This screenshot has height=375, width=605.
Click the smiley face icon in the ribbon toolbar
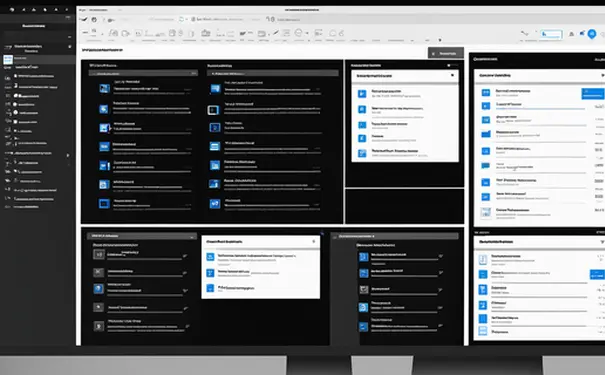coord(298,33)
